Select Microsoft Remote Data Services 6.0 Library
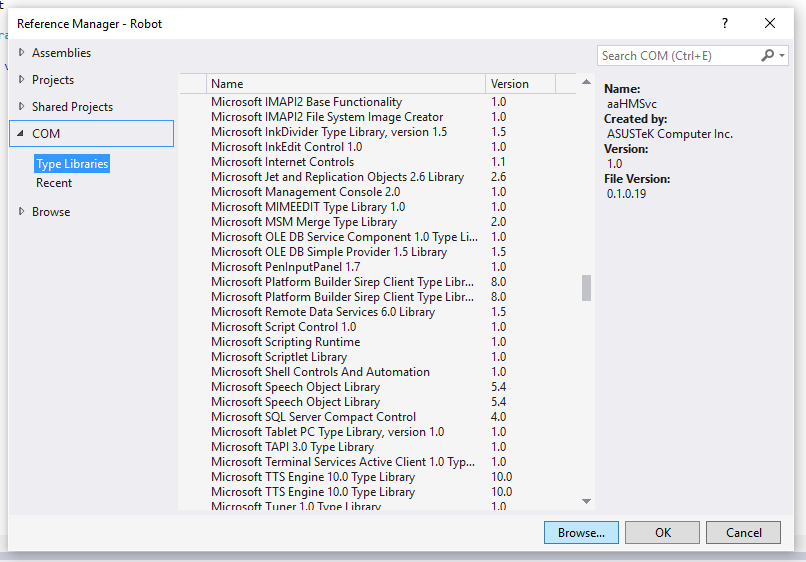The image size is (806, 562). click(x=378, y=312)
